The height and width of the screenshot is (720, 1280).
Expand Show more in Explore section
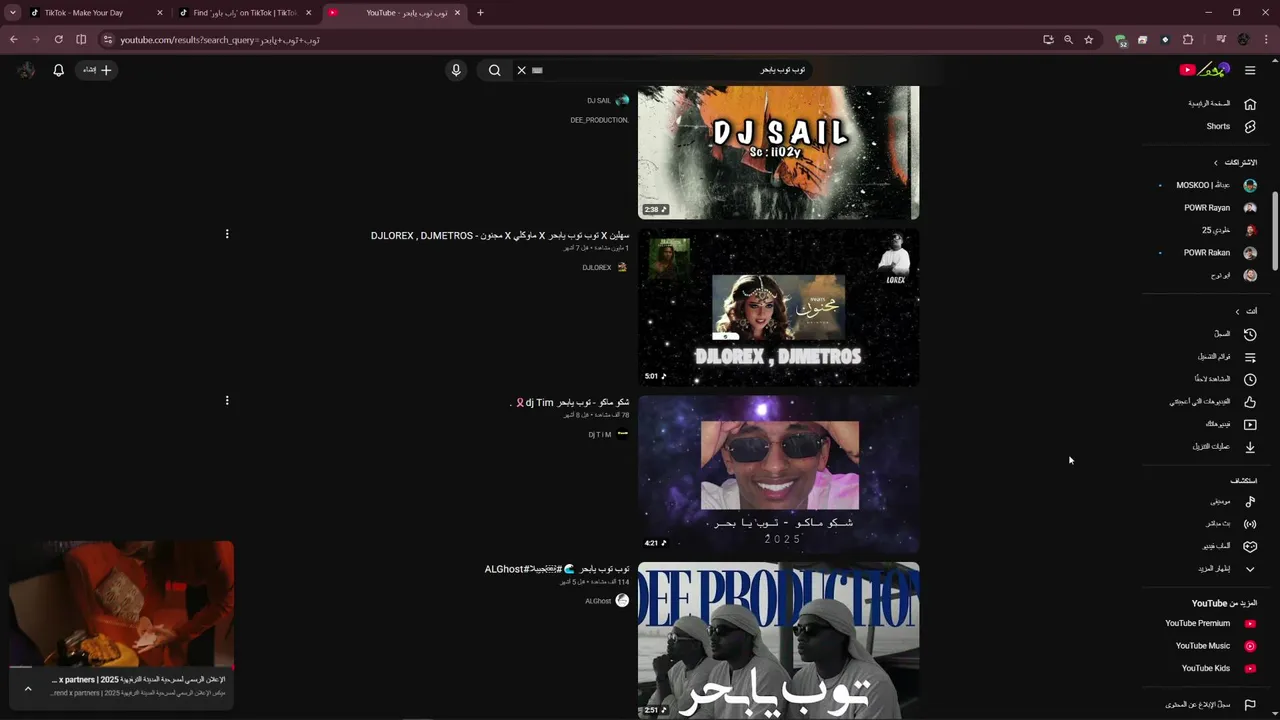1226,569
